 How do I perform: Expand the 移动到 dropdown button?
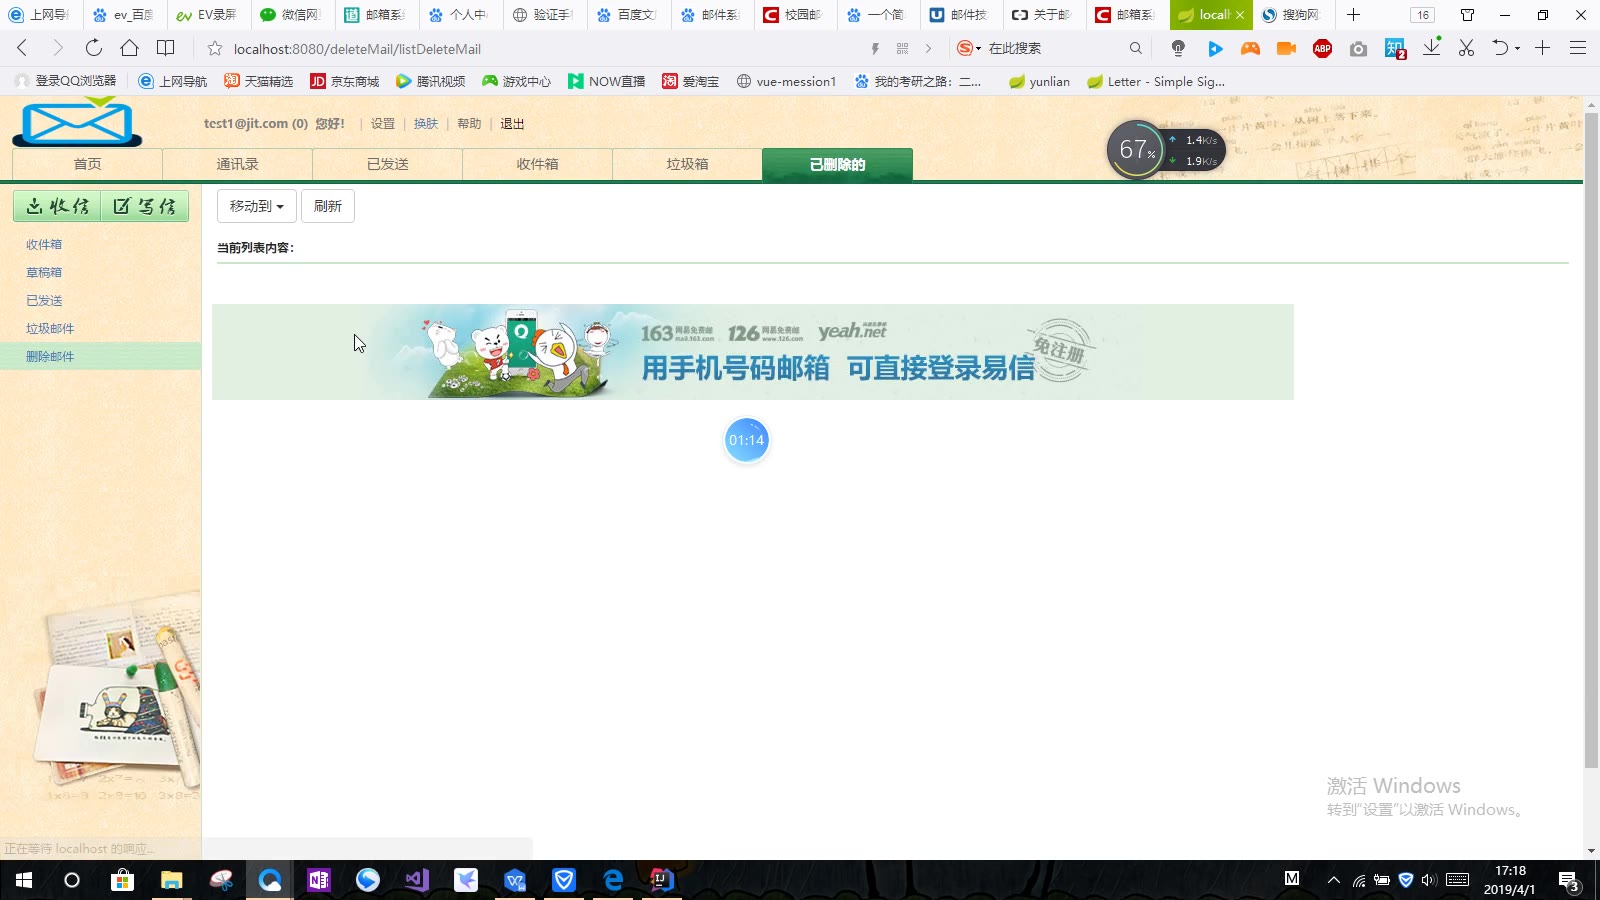[x=256, y=206]
